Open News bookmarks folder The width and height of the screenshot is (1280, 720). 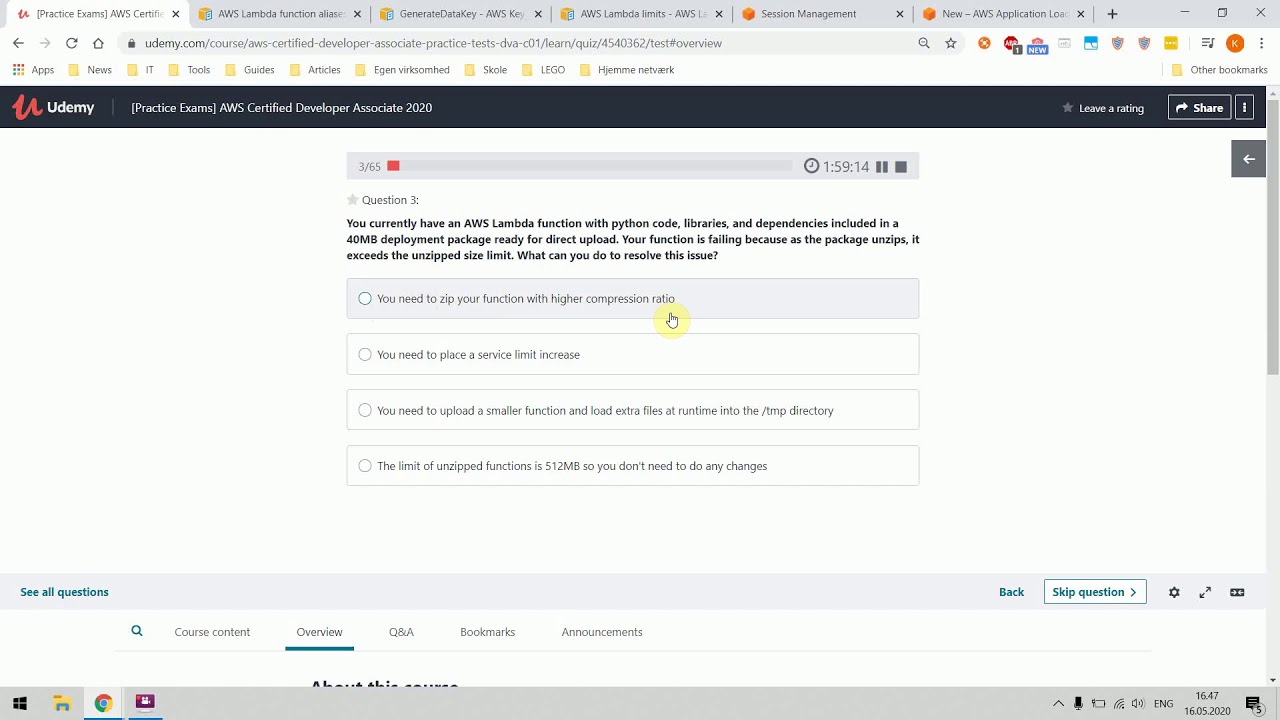coord(90,70)
